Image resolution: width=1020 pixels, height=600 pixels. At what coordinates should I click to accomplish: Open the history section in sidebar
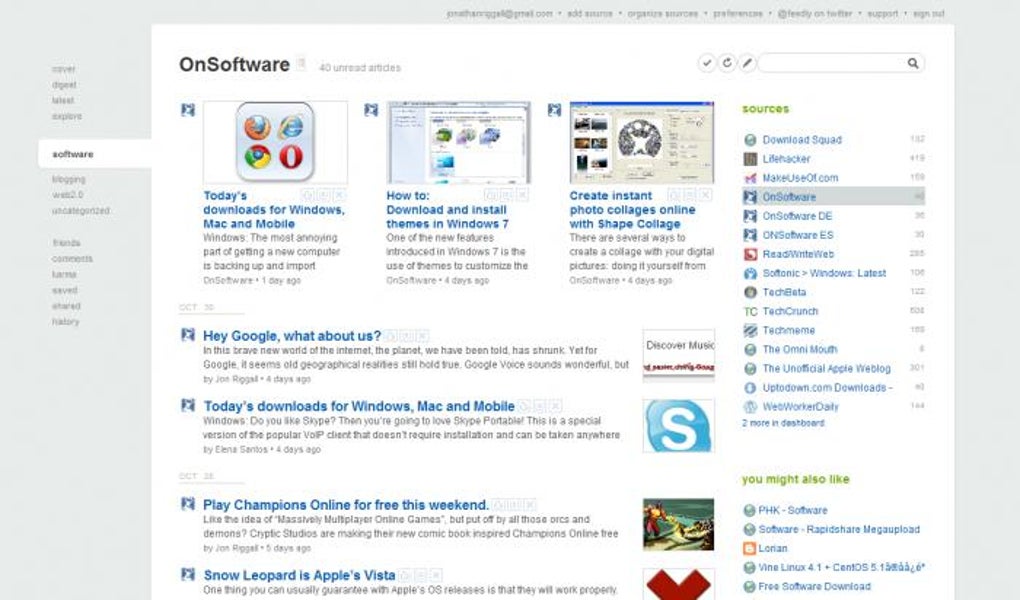pyautogui.click(x=66, y=321)
